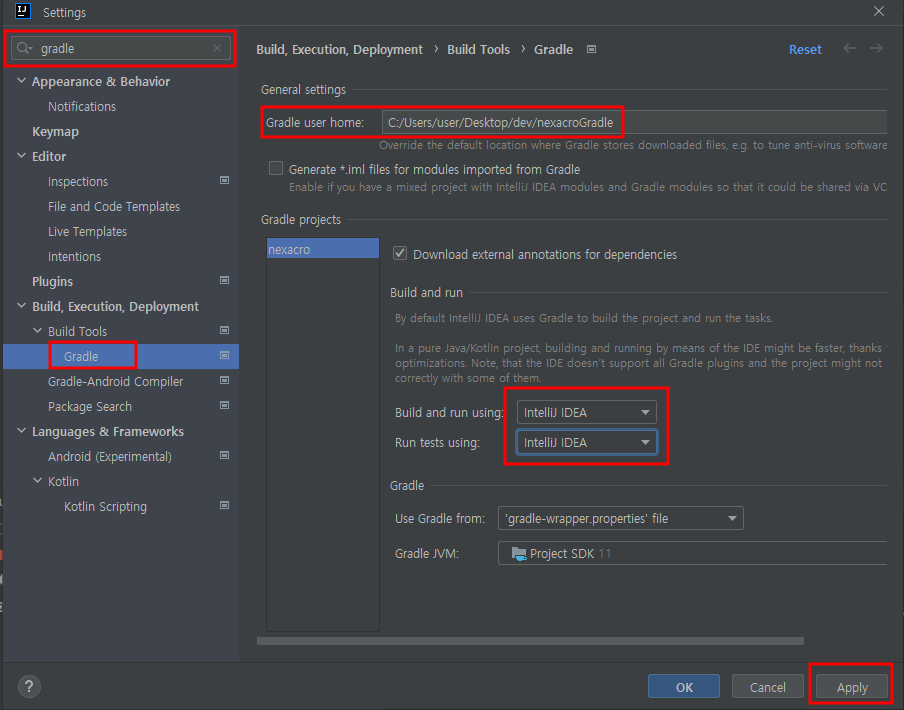Open Package Search settings
This screenshot has height=710, width=904.
pos(90,406)
